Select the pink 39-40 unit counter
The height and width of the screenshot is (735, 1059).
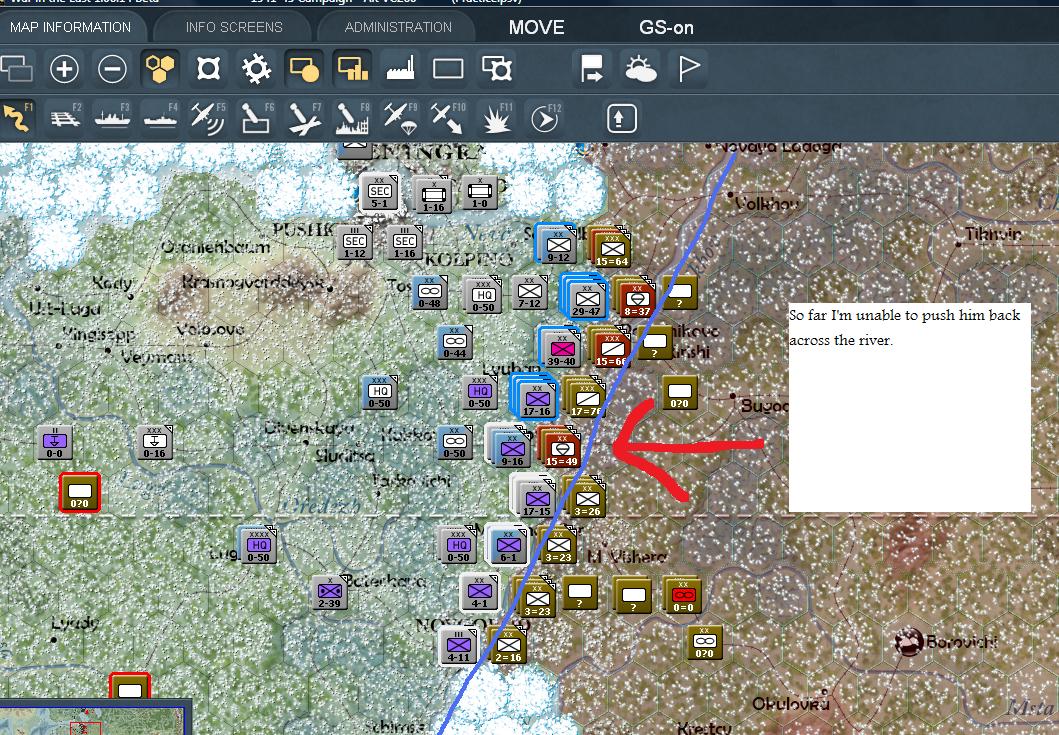click(x=561, y=348)
